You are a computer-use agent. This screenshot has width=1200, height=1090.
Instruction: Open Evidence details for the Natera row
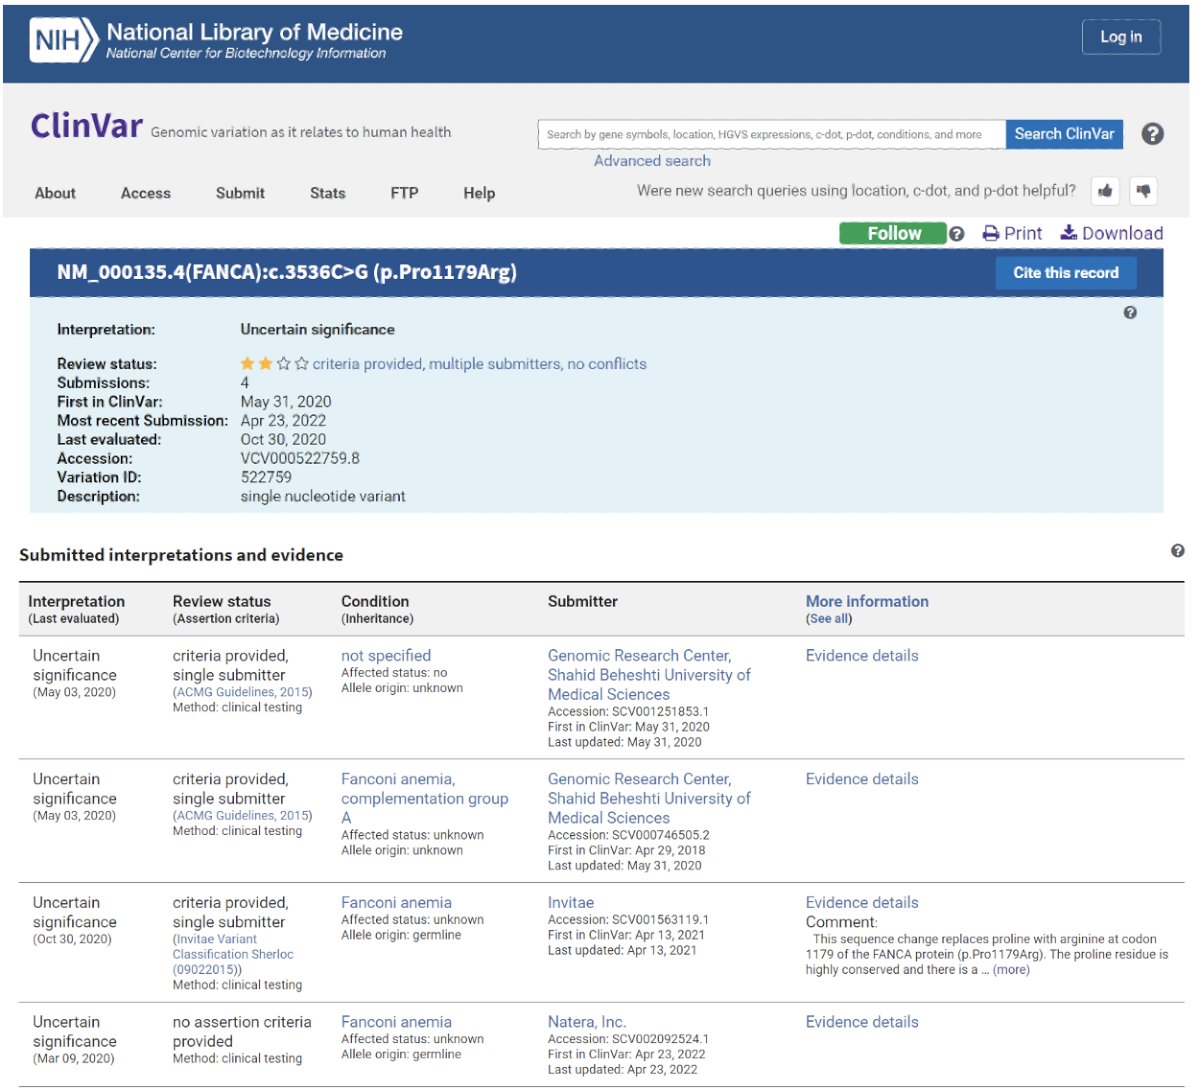862,1022
